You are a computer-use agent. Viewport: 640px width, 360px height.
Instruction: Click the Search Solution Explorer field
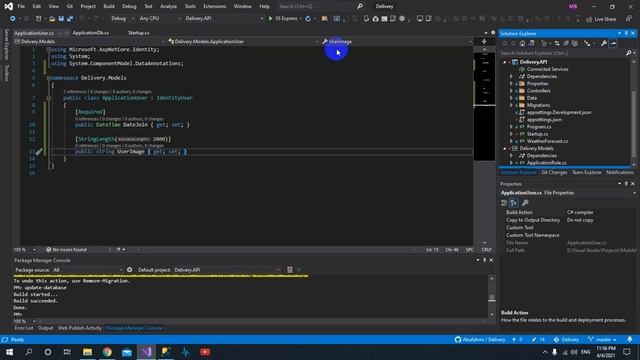click(x=562, y=53)
